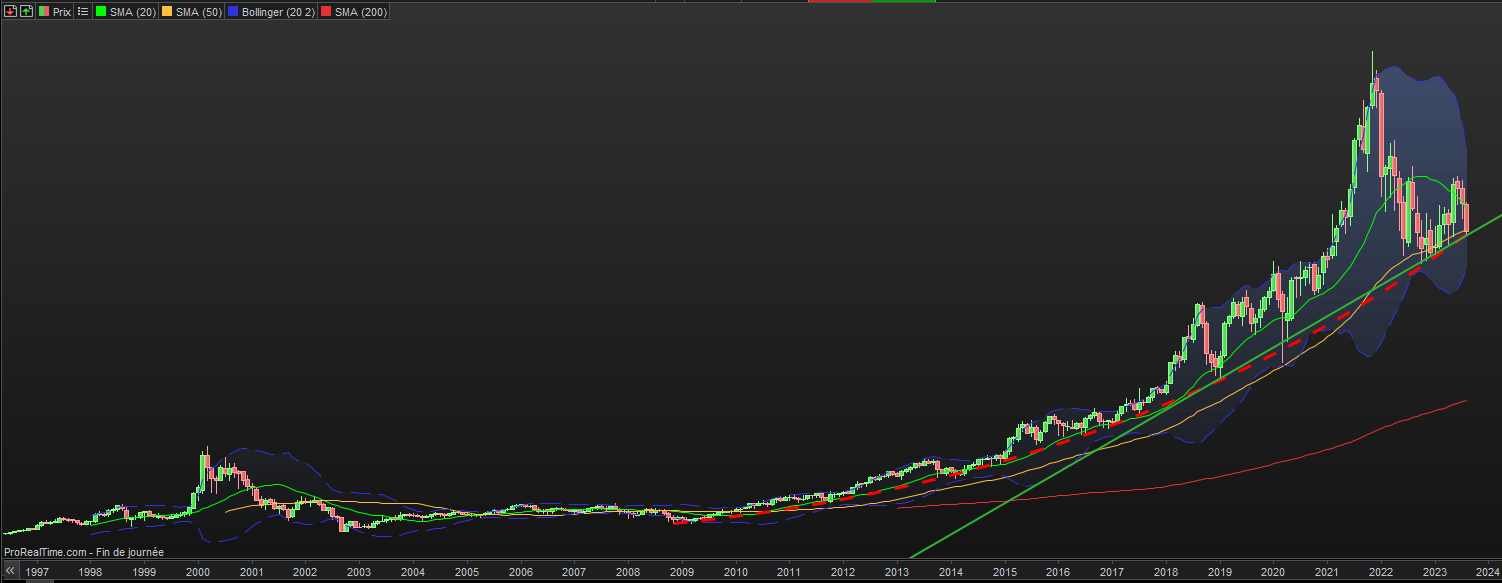This screenshot has width=1502, height=583.
Task: Click the red down-arrow document icon
Action: [x=10, y=12]
